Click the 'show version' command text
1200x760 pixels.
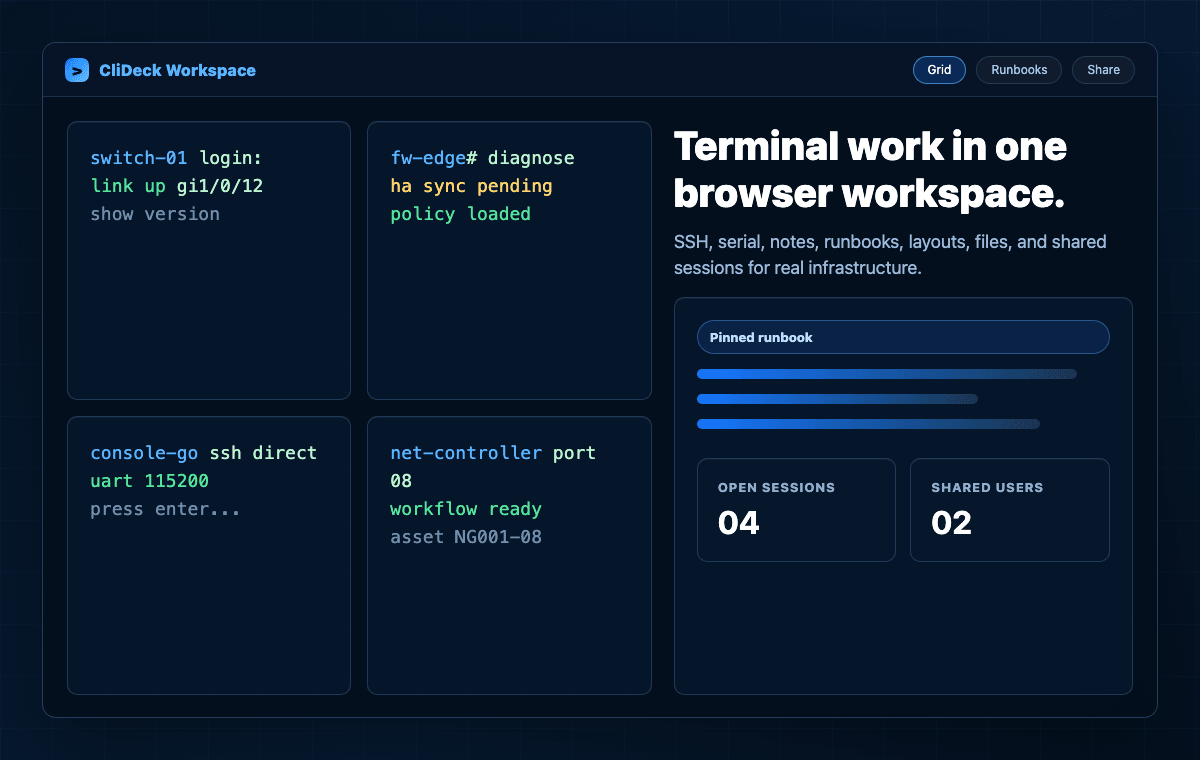155,214
